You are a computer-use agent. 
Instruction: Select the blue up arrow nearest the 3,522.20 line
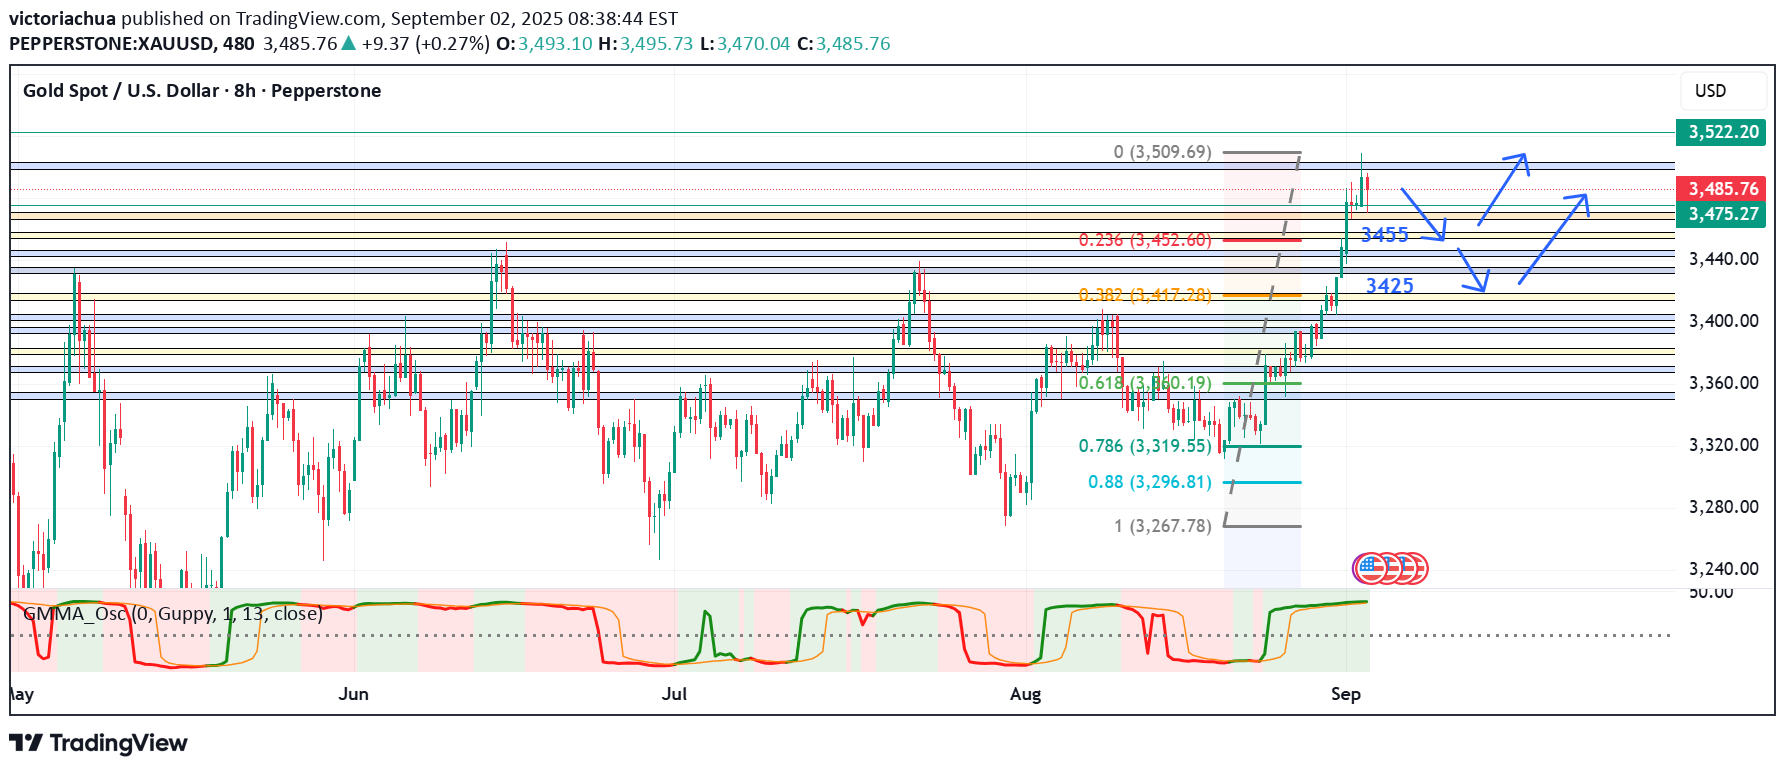pos(1503,188)
